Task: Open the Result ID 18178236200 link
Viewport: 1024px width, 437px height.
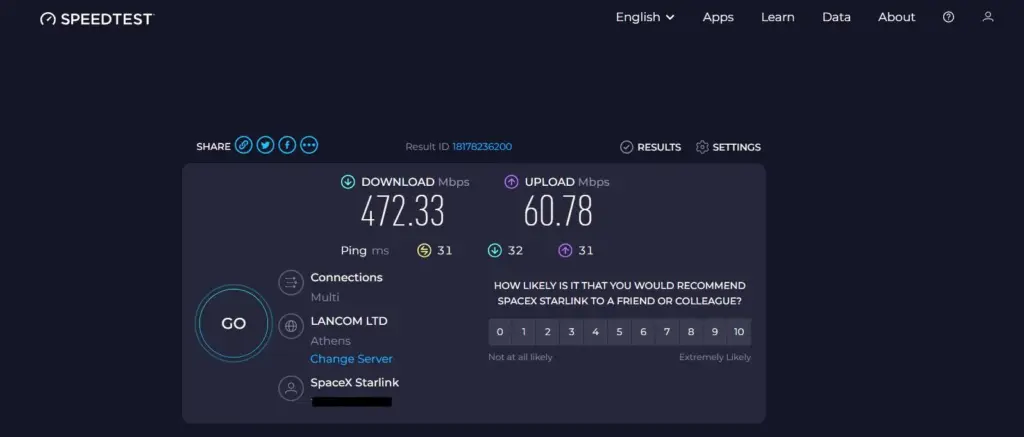Action: [482, 147]
